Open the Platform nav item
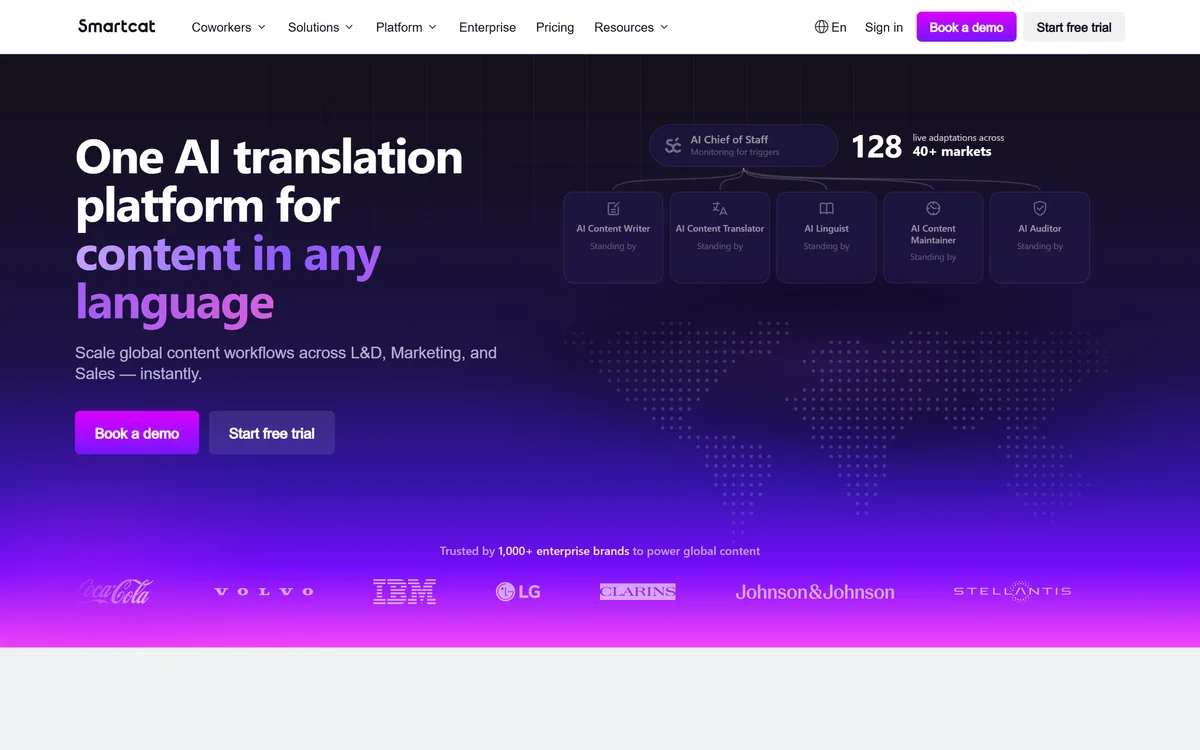This screenshot has height=750, width=1200. (x=407, y=27)
